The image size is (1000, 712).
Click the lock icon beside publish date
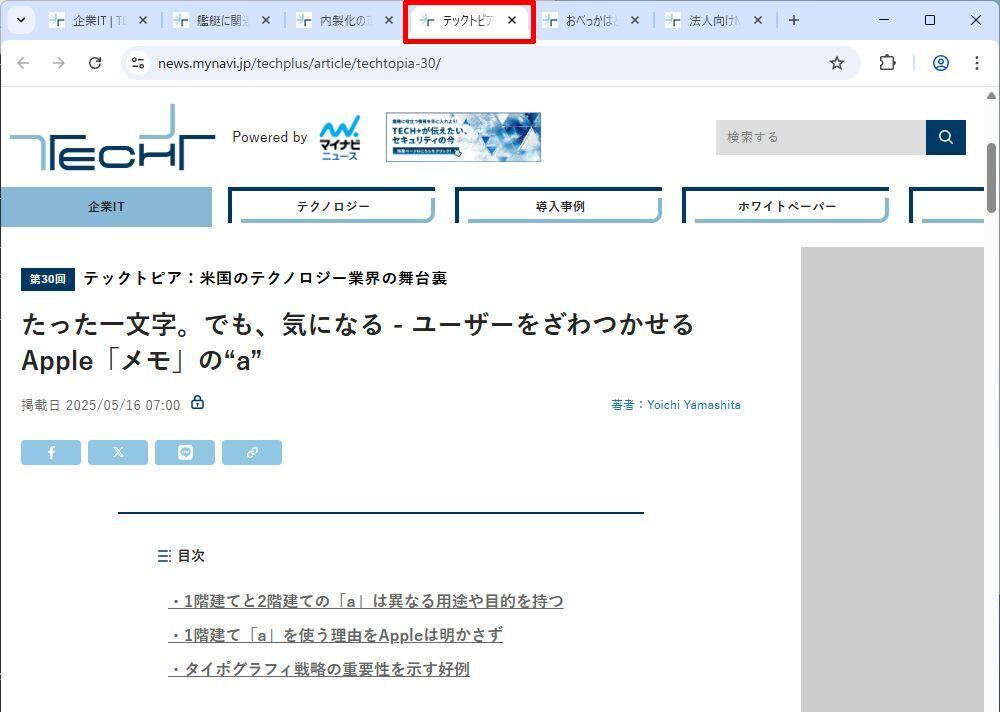tap(198, 403)
